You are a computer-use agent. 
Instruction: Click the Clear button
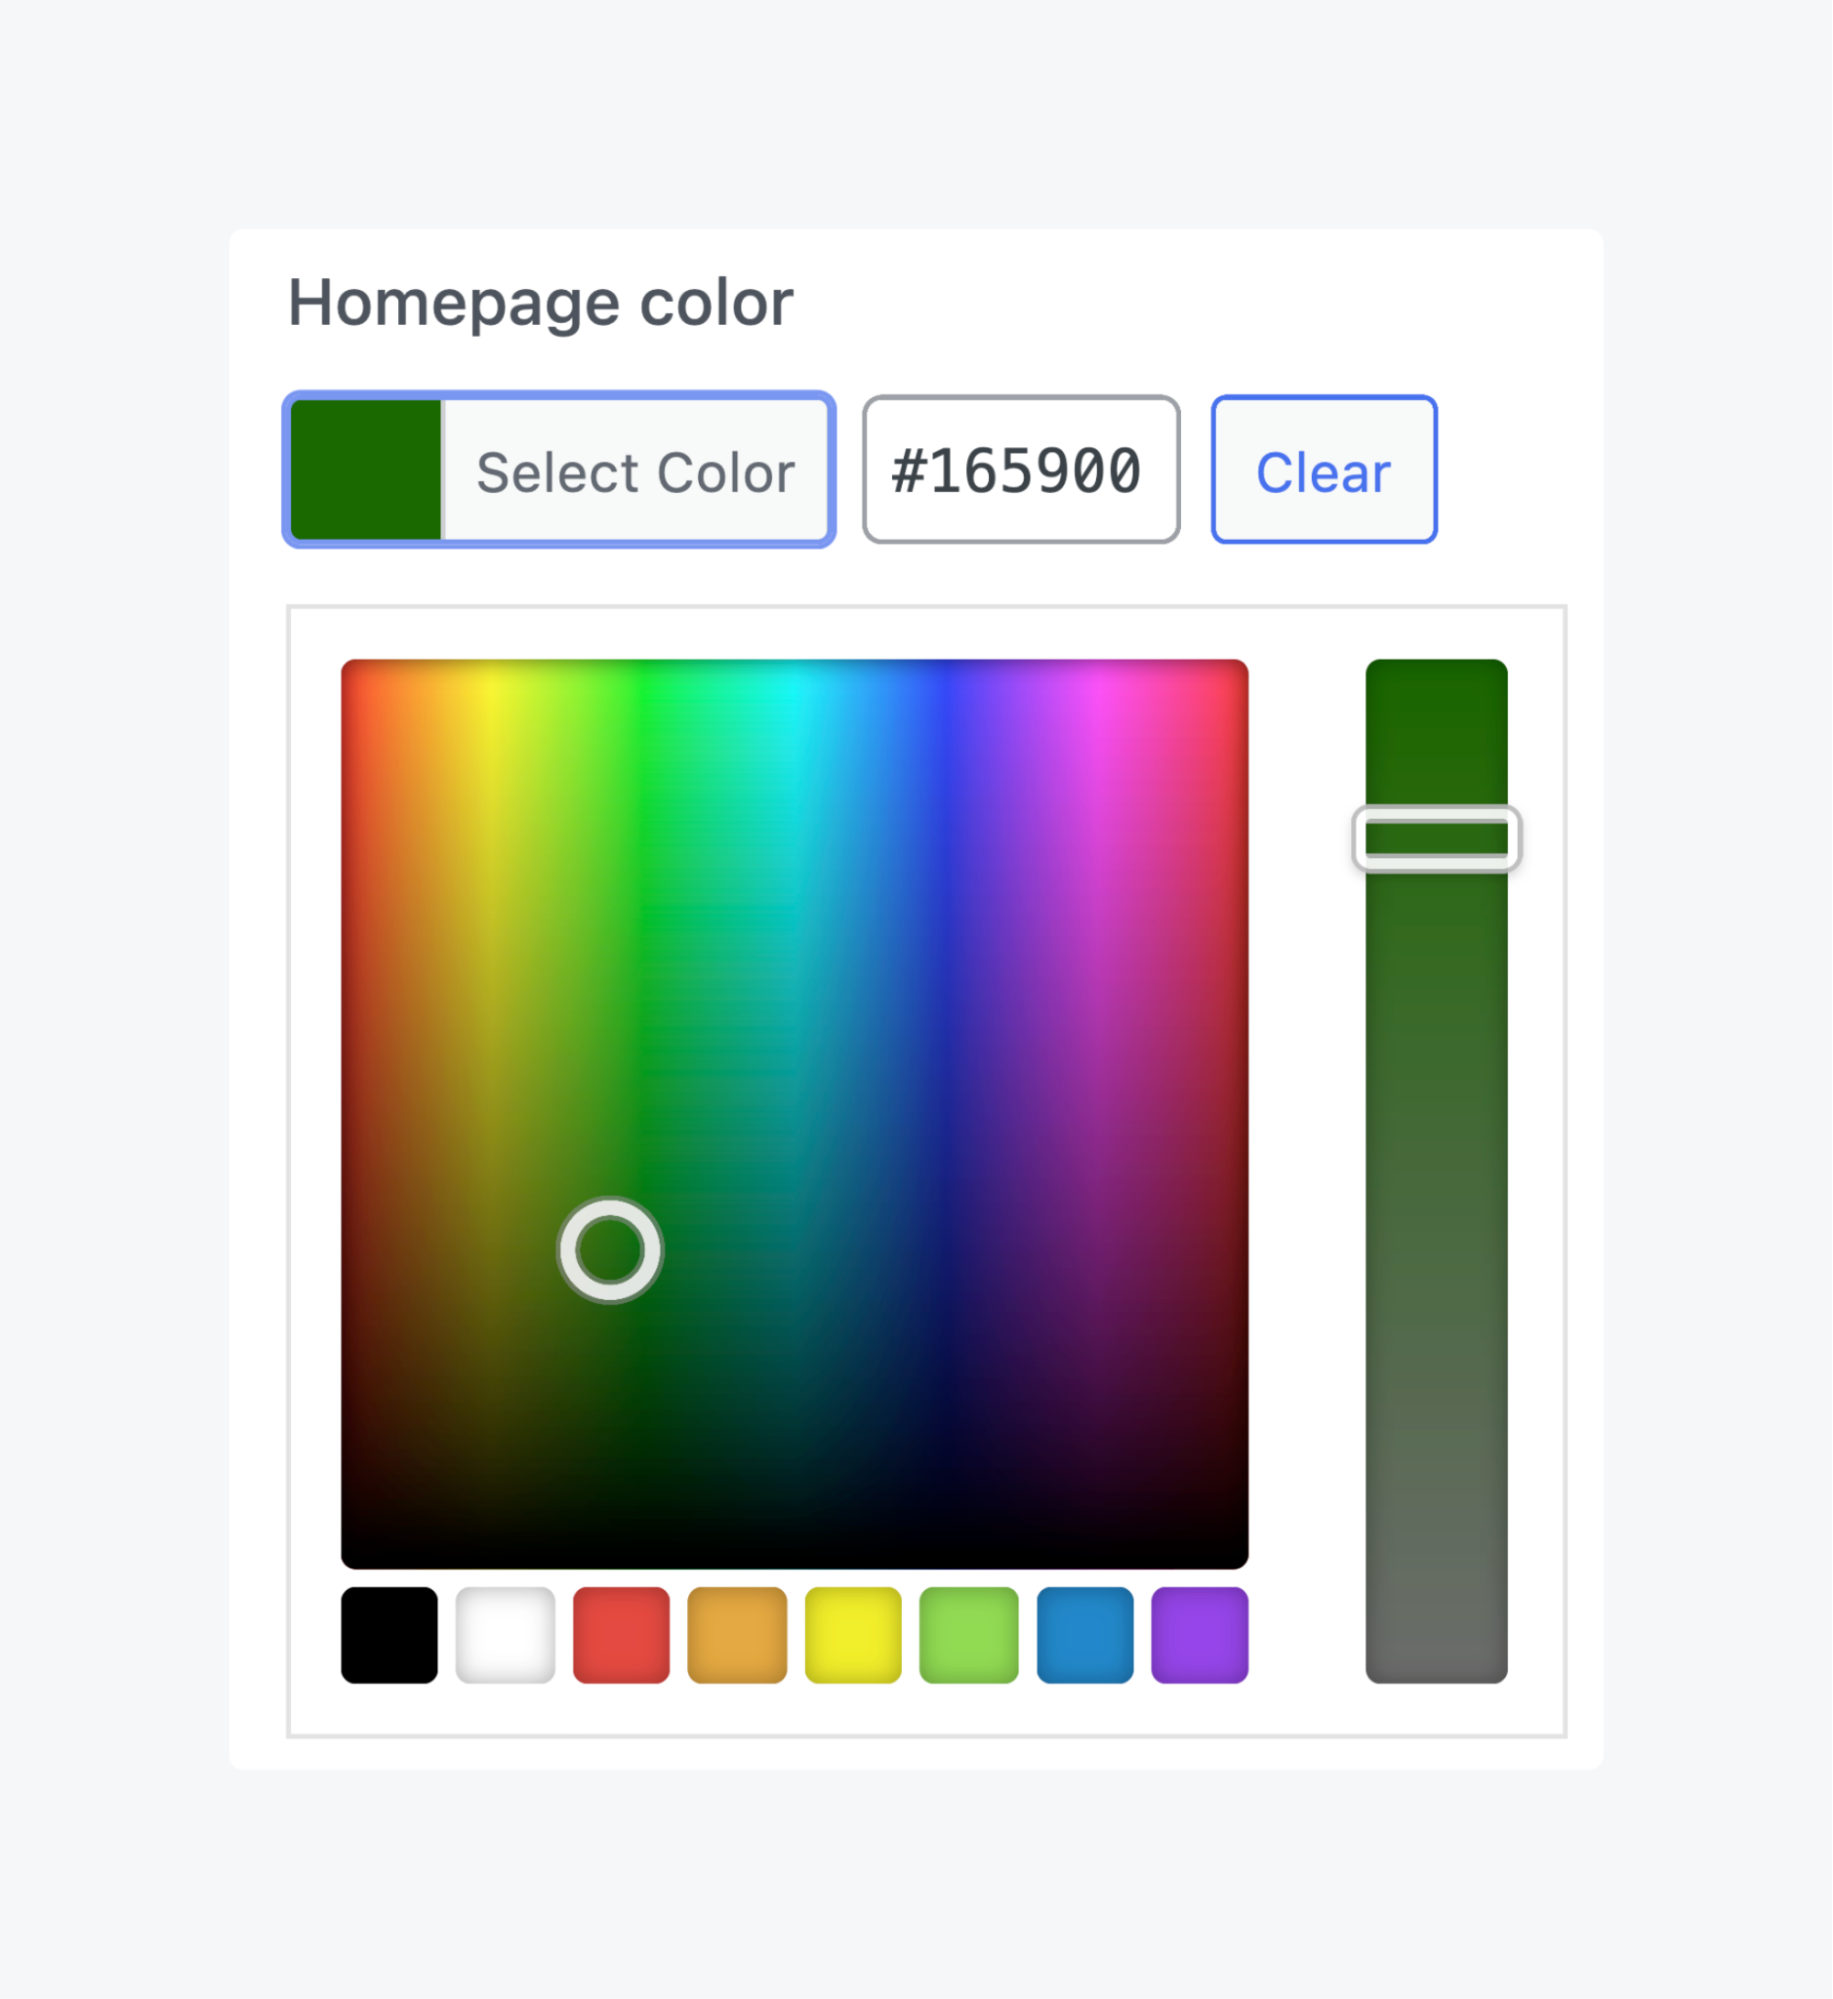tap(1322, 470)
